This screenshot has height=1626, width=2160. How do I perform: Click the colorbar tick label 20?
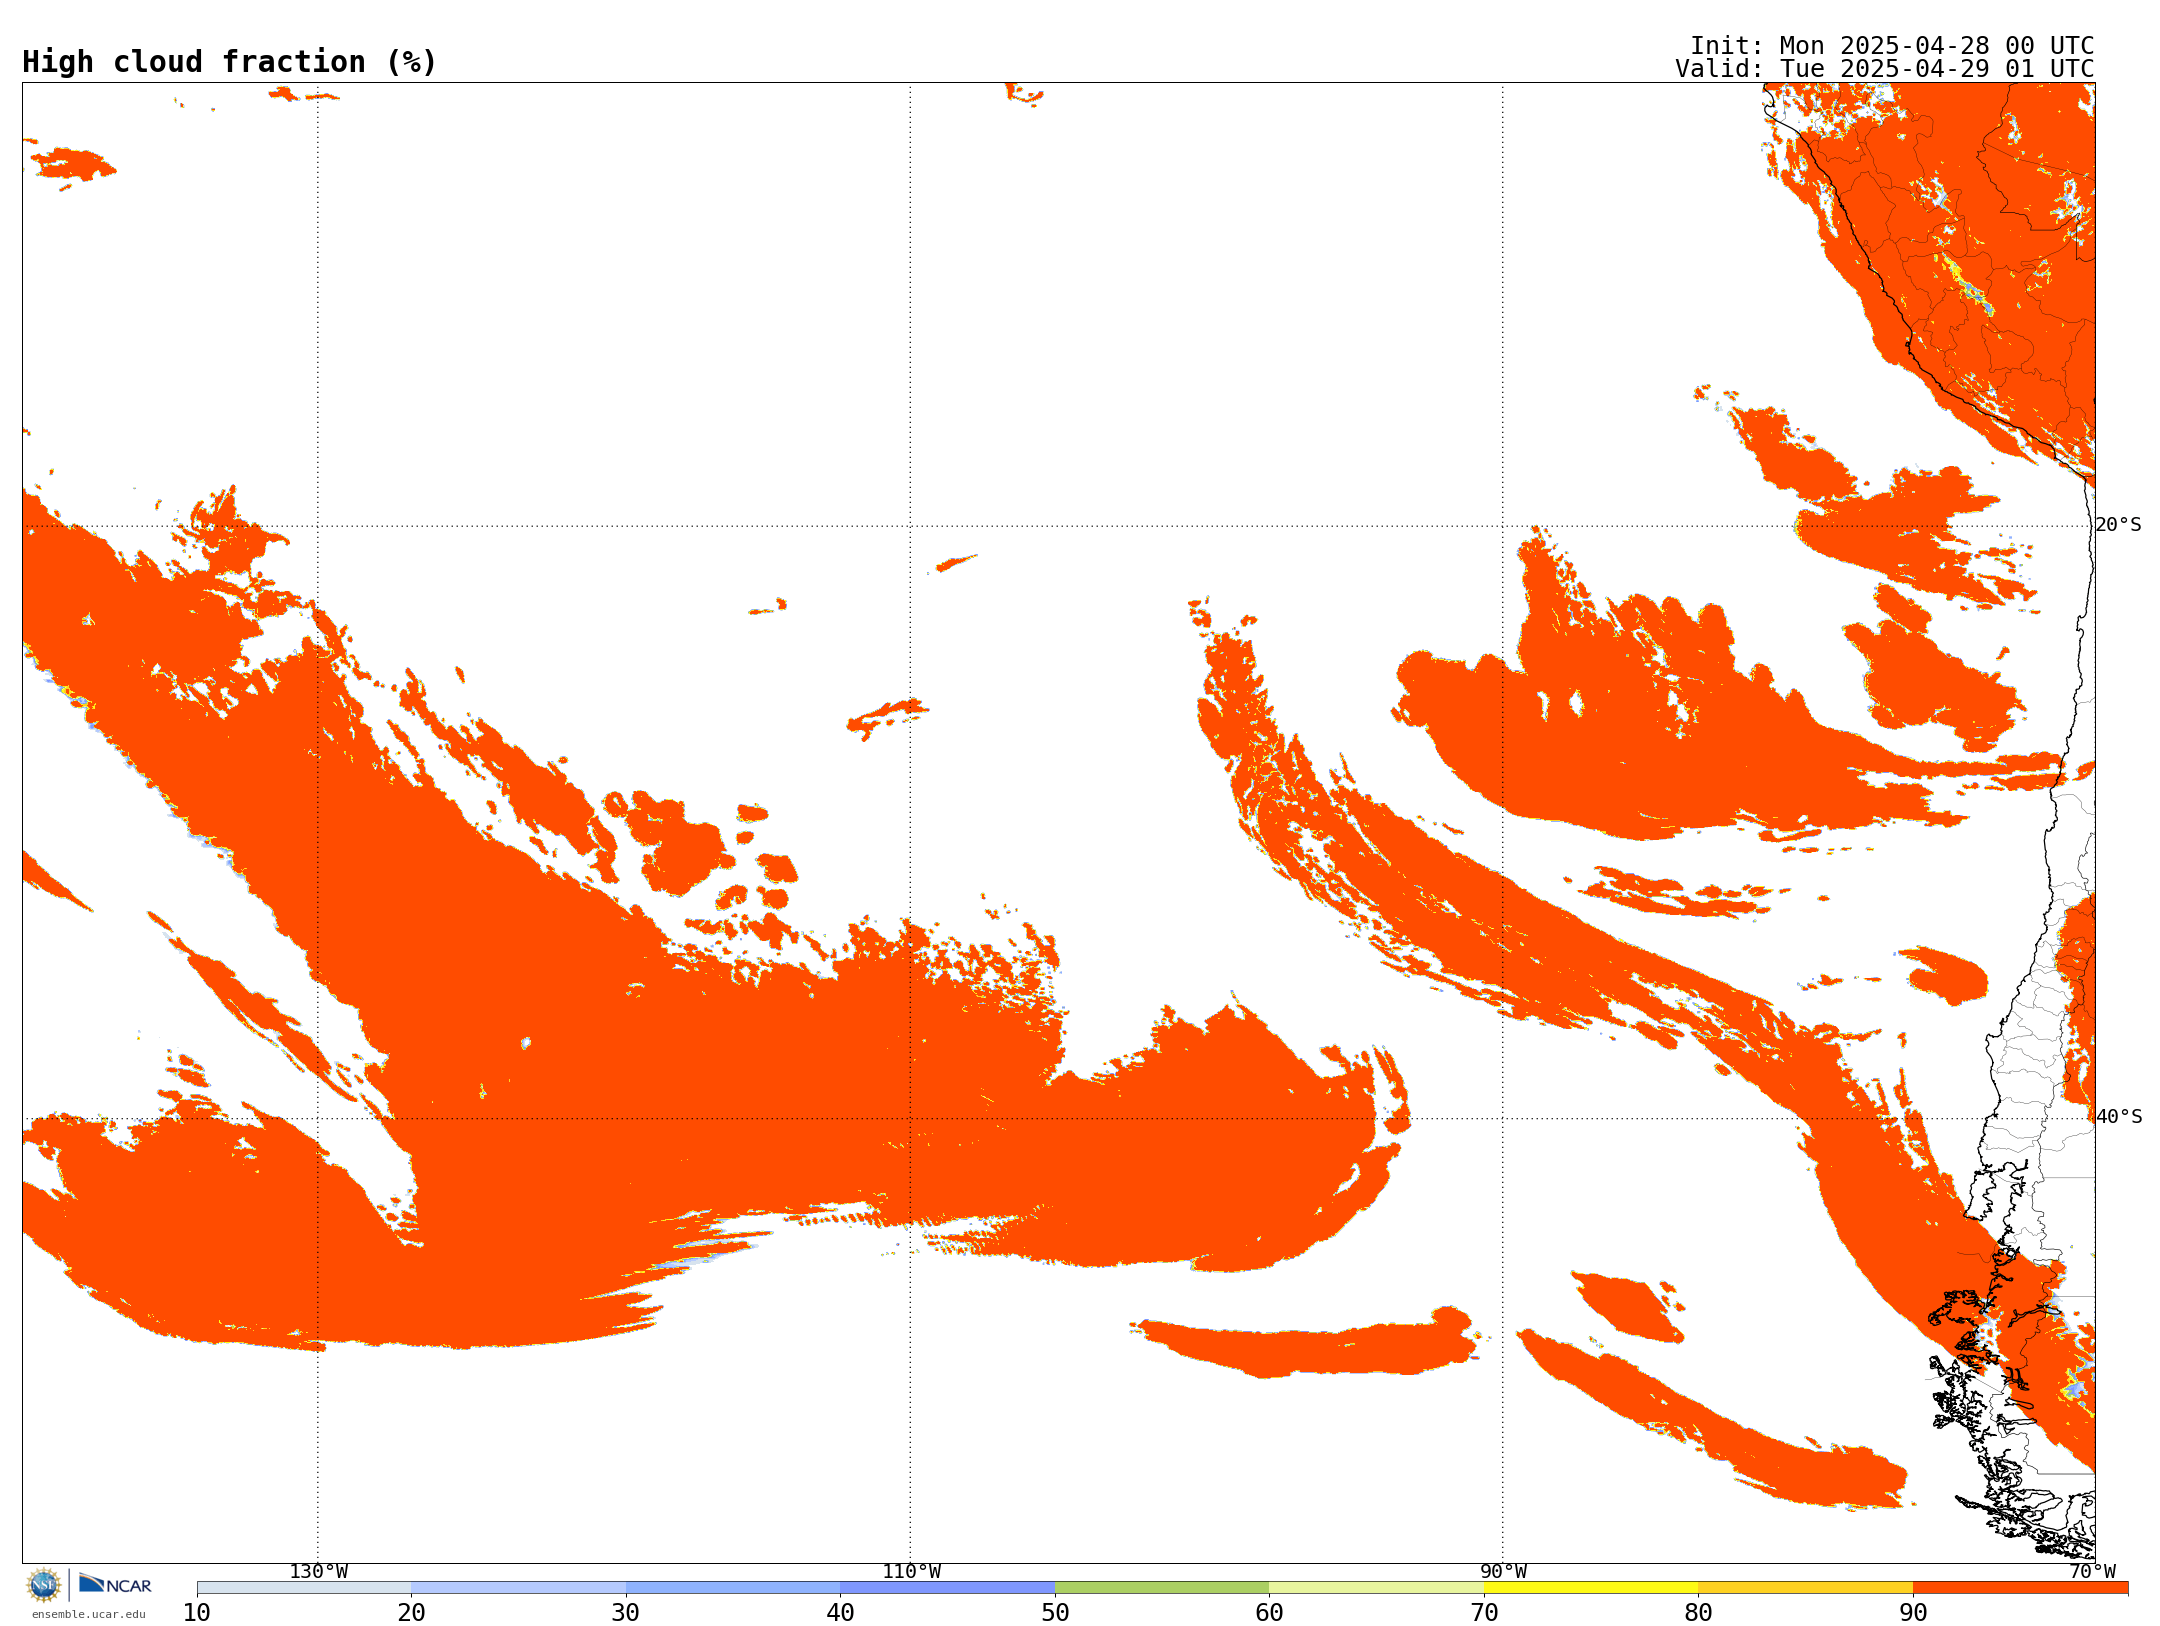(x=411, y=1613)
